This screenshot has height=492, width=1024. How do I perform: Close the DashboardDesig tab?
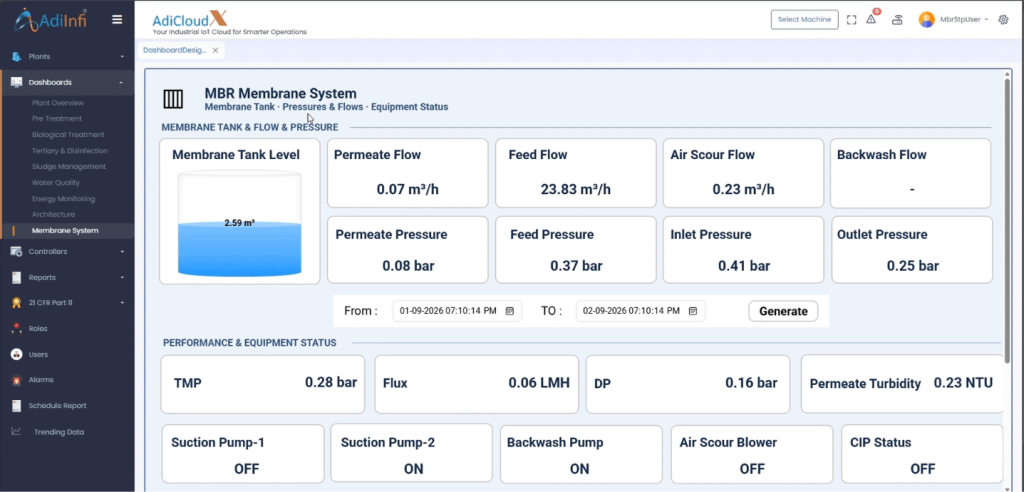(x=215, y=50)
